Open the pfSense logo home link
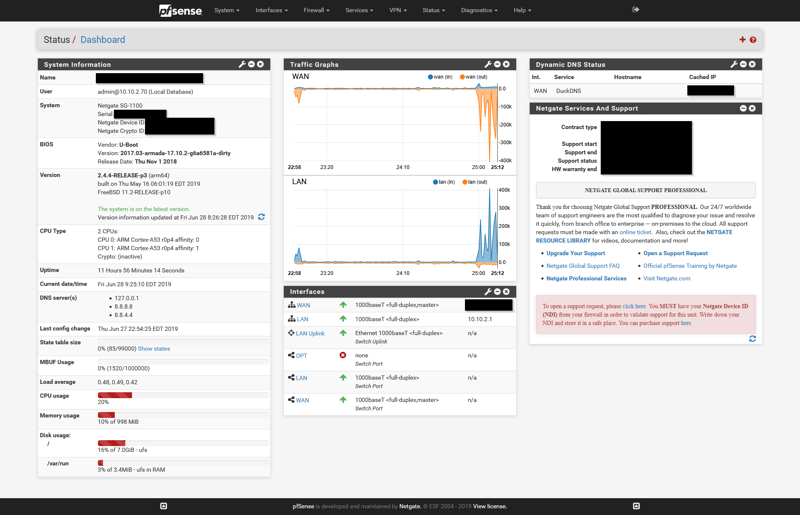Screen dimensions: 800x515 point(180,10)
